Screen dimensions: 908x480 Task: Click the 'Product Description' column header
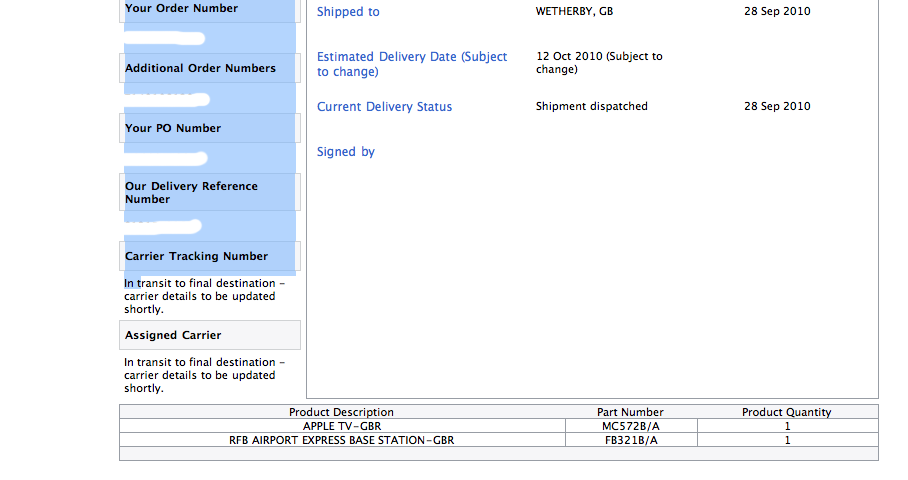pos(341,412)
